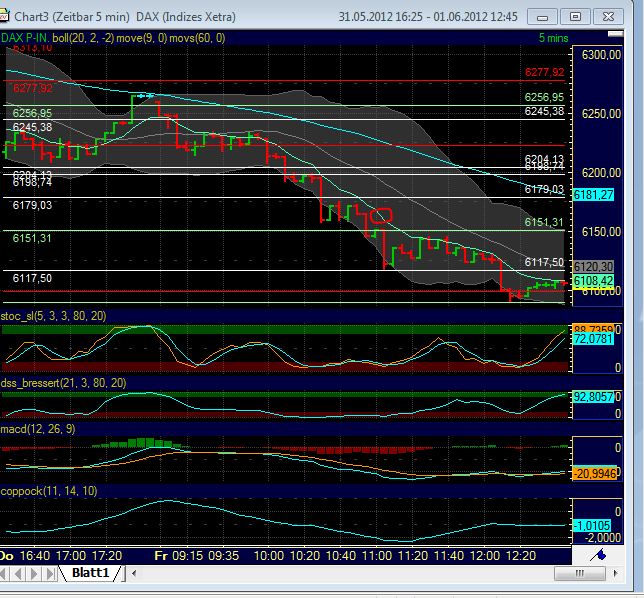The height and width of the screenshot is (598, 644).
Task: Jump to the last sheet tab arrow
Action: click(50, 573)
